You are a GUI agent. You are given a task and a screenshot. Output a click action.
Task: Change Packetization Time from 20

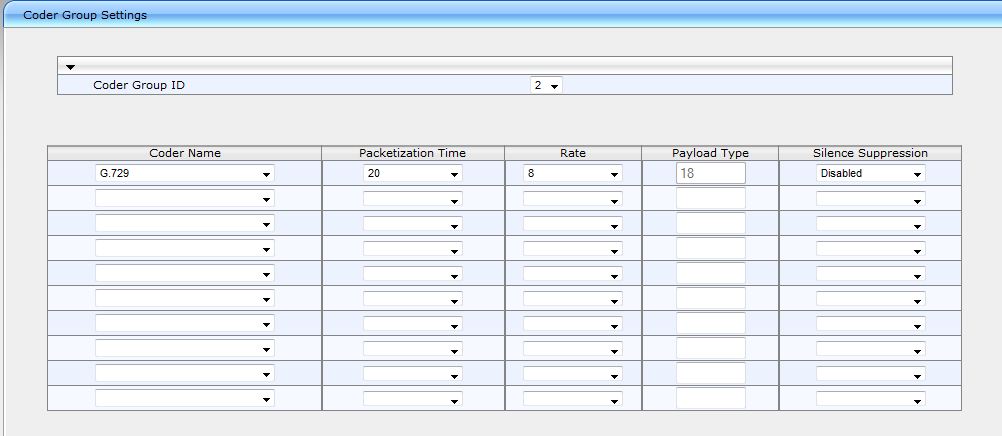click(412, 174)
